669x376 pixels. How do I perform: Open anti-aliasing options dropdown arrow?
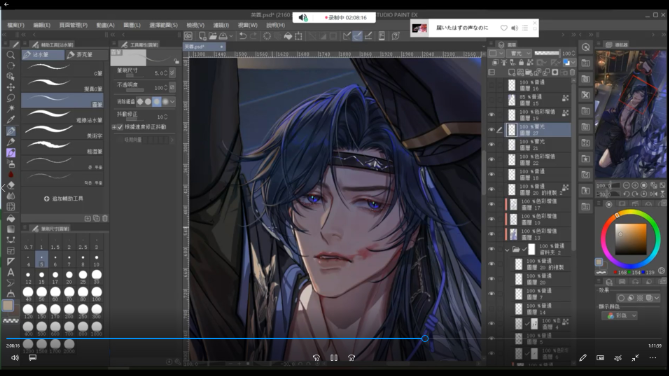pos(172,102)
